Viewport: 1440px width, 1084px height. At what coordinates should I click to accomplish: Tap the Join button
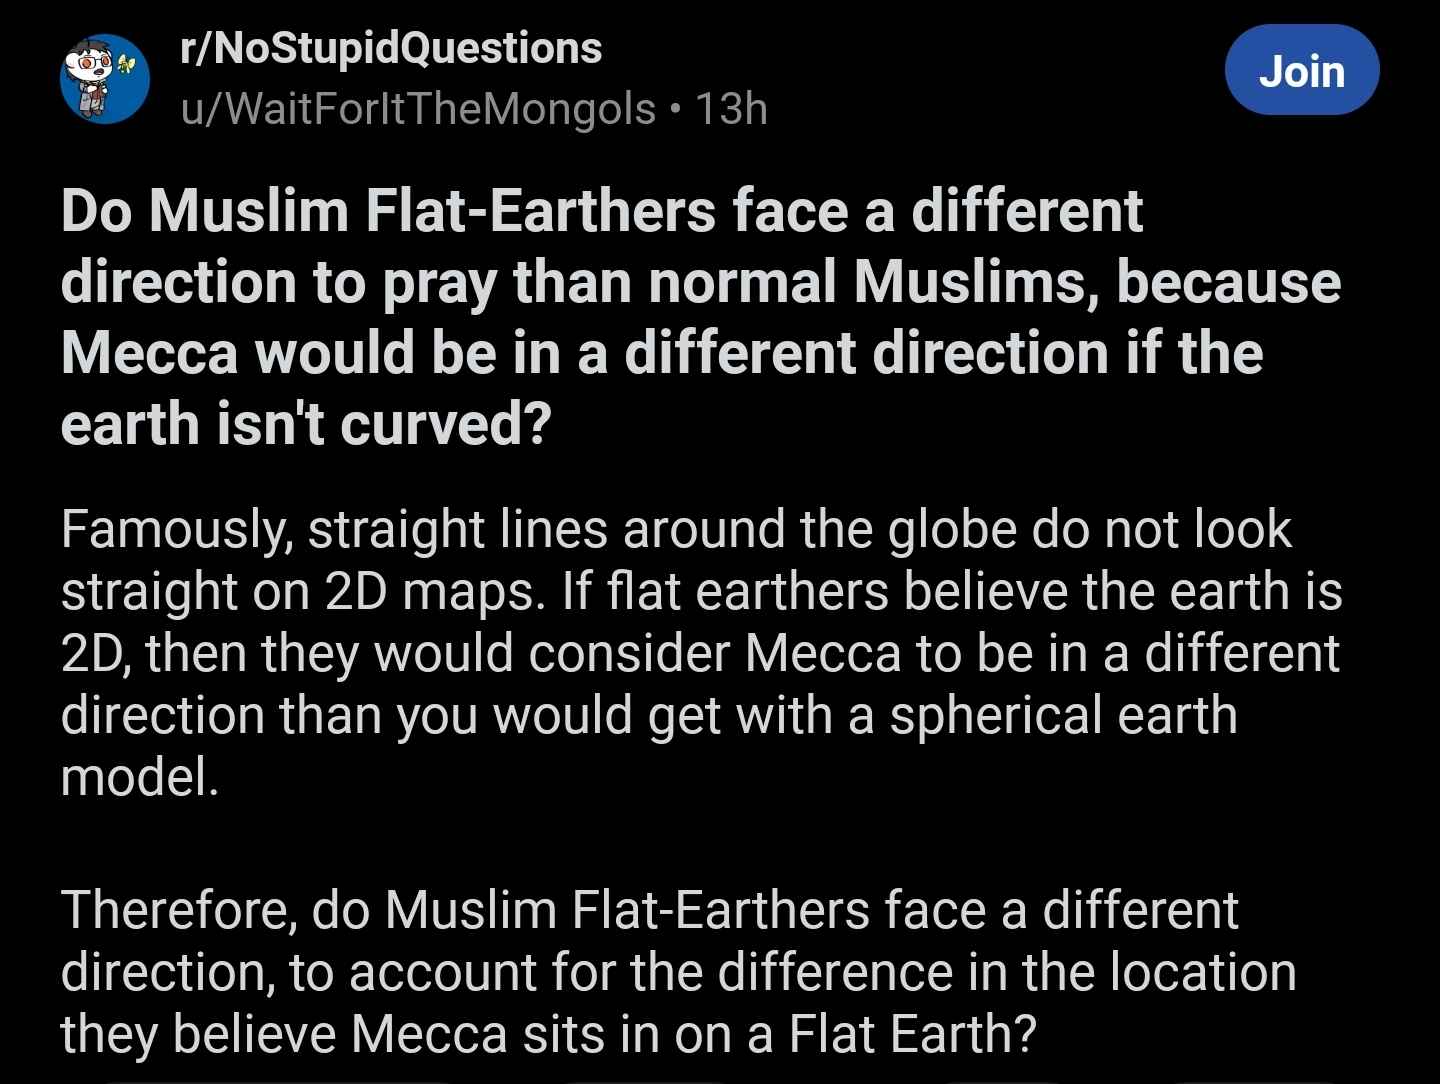(1302, 70)
